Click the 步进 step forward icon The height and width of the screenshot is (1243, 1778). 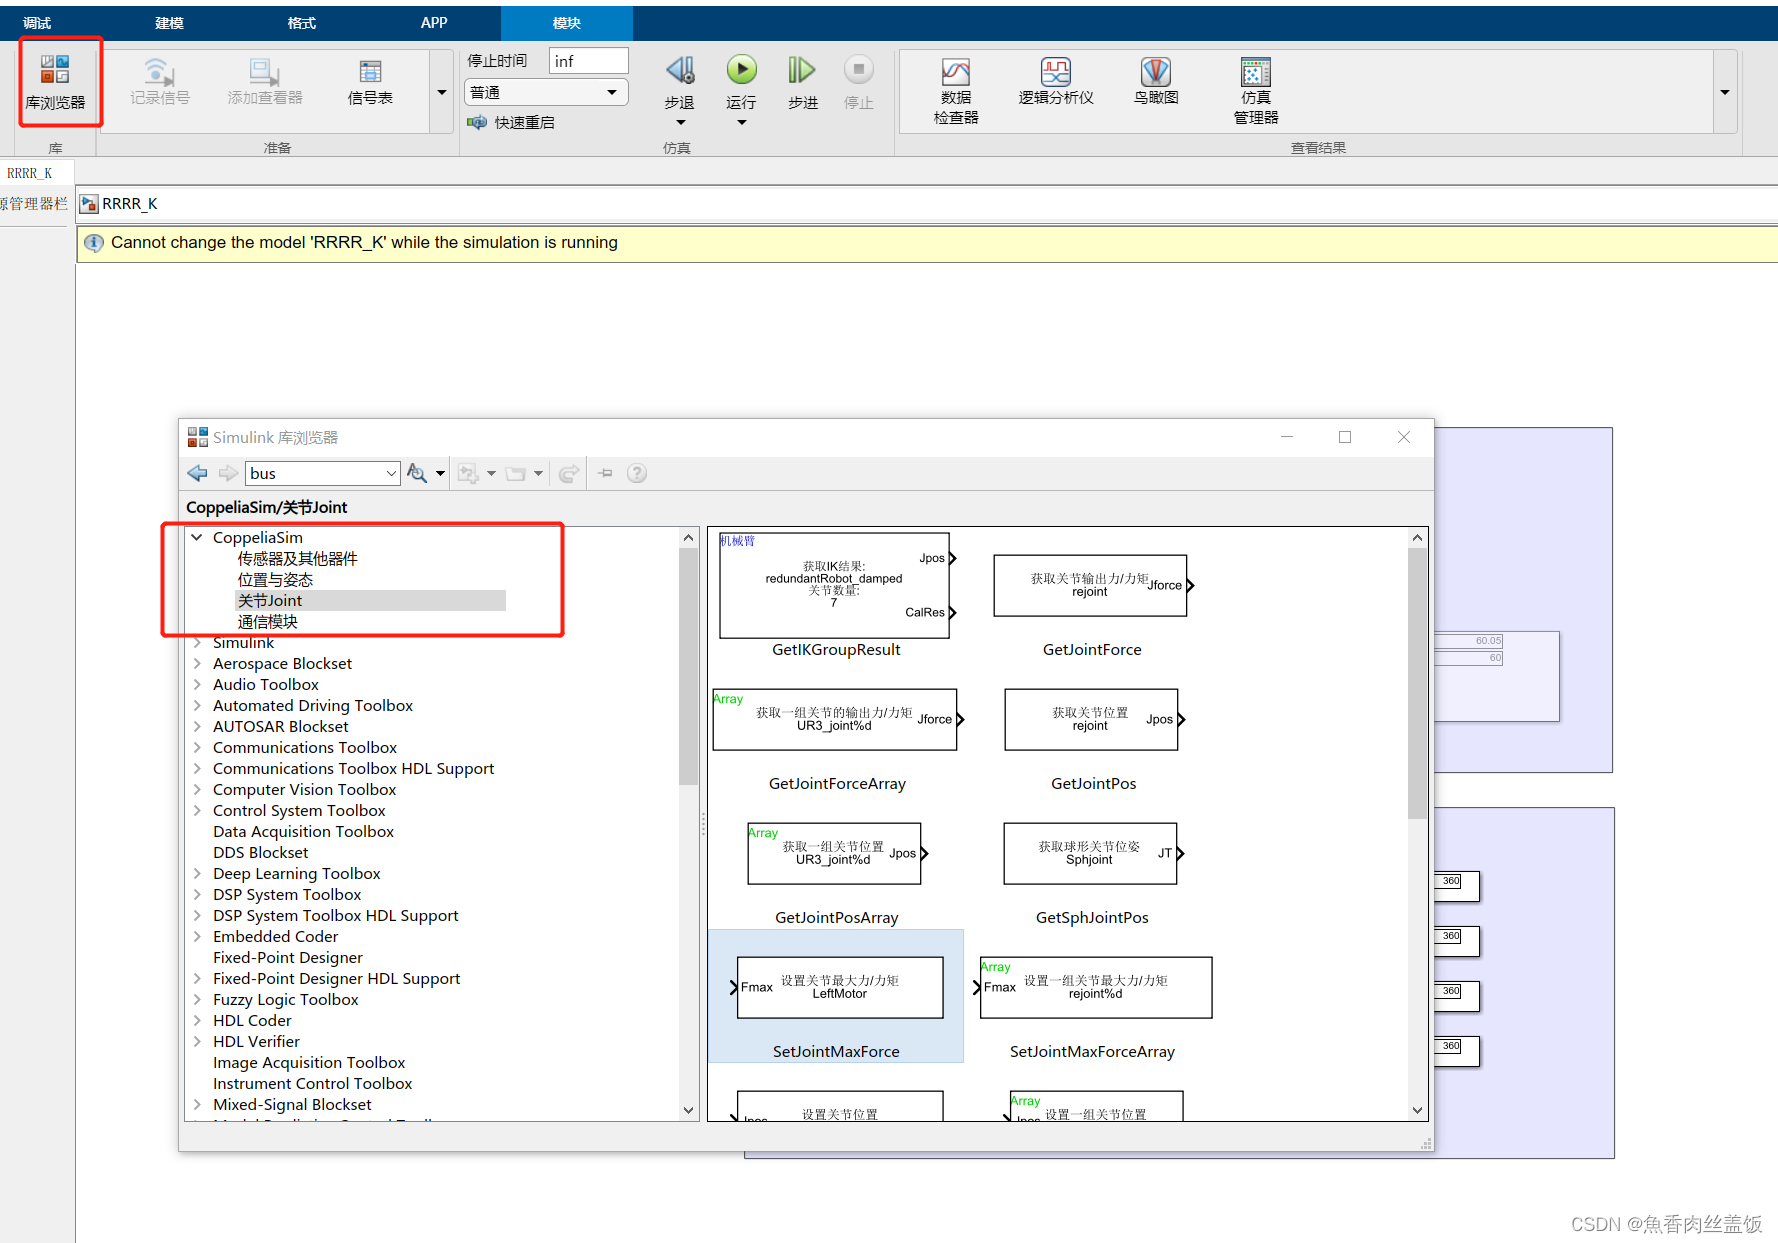802,69
